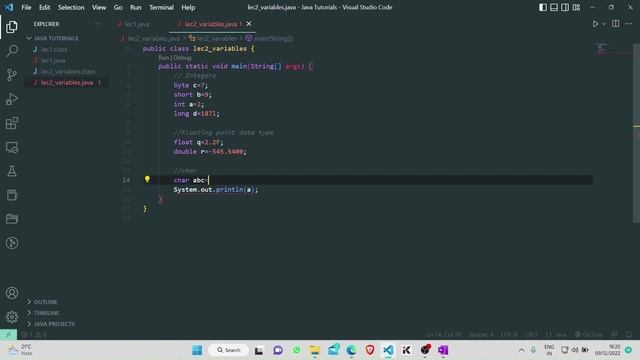Image resolution: width=640 pixels, height=360 pixels.
Task: Click the notifications bell in status bar
Action: [629, 334]
